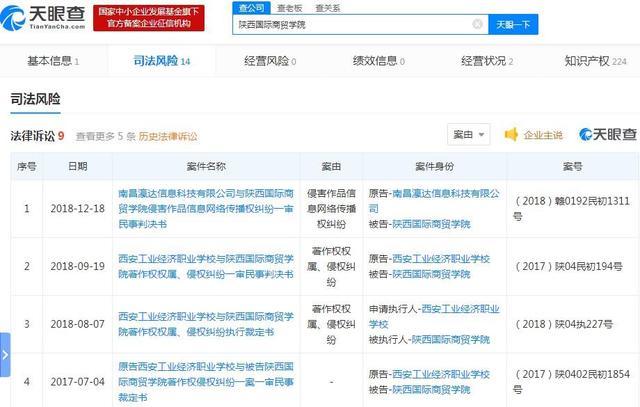Open the 企业主说 link

click(x=543, y=135)
